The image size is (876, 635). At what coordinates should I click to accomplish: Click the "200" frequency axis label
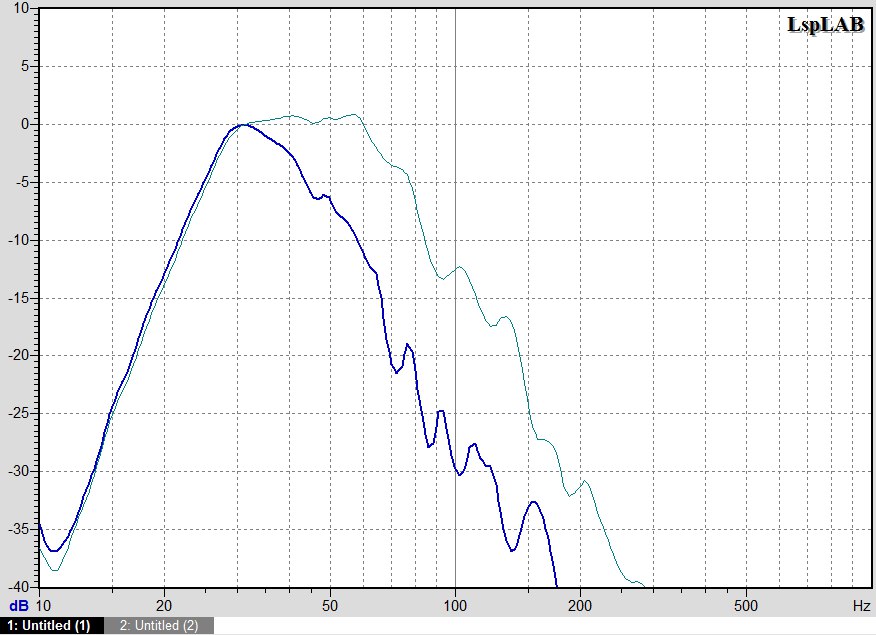(580, 606)
